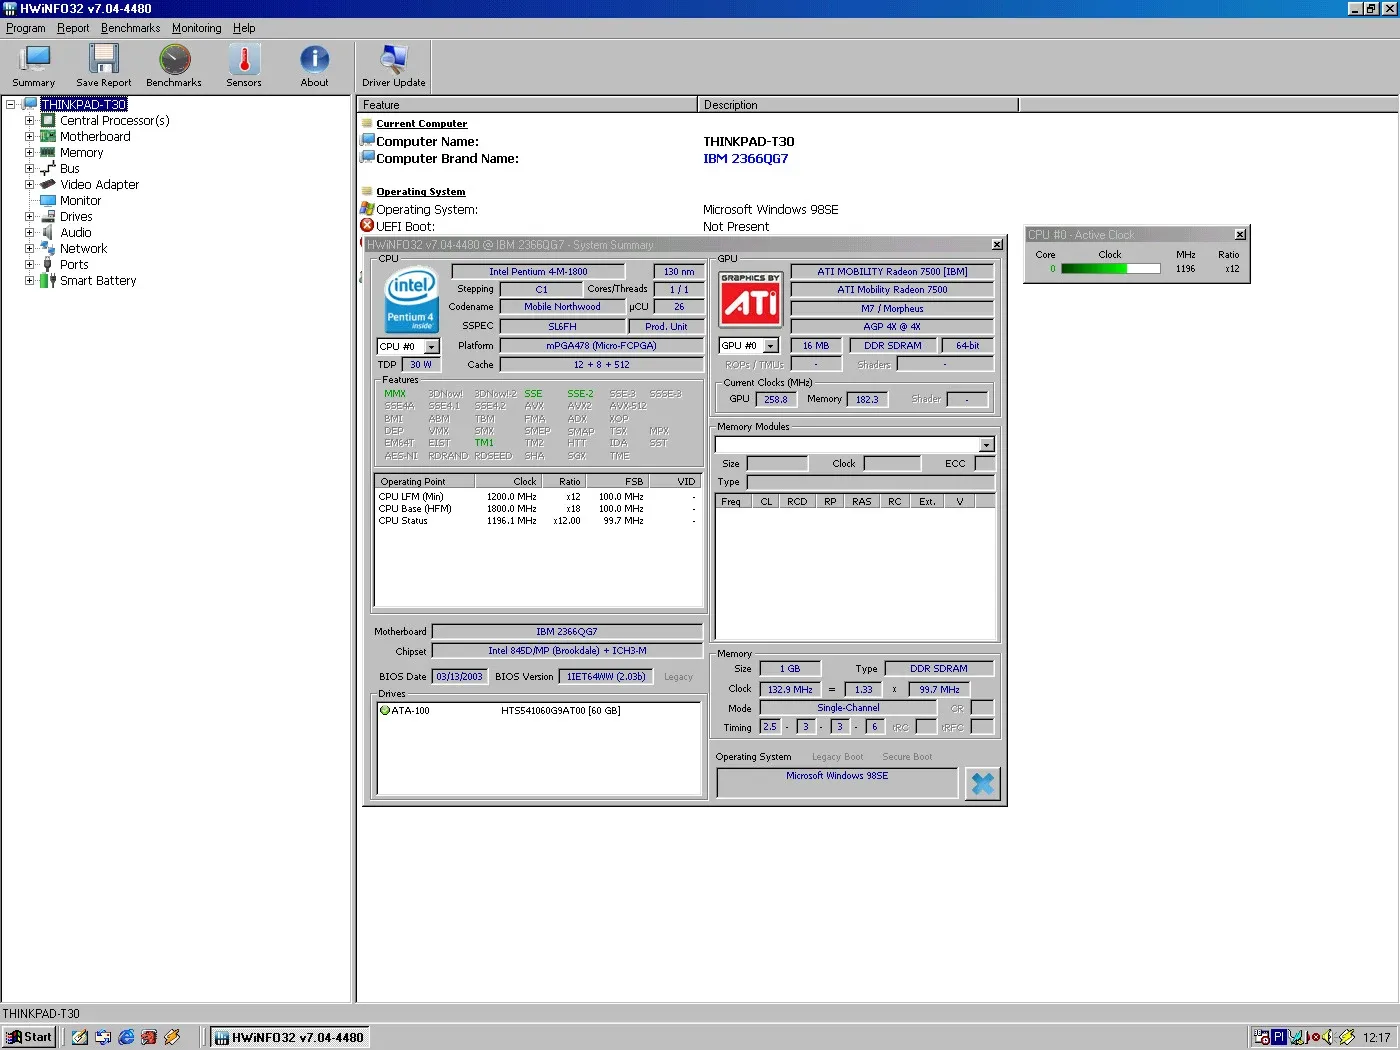Start Driver Update from toolbar
The width and height of the screenshot is (1400, 1050).
394,67
